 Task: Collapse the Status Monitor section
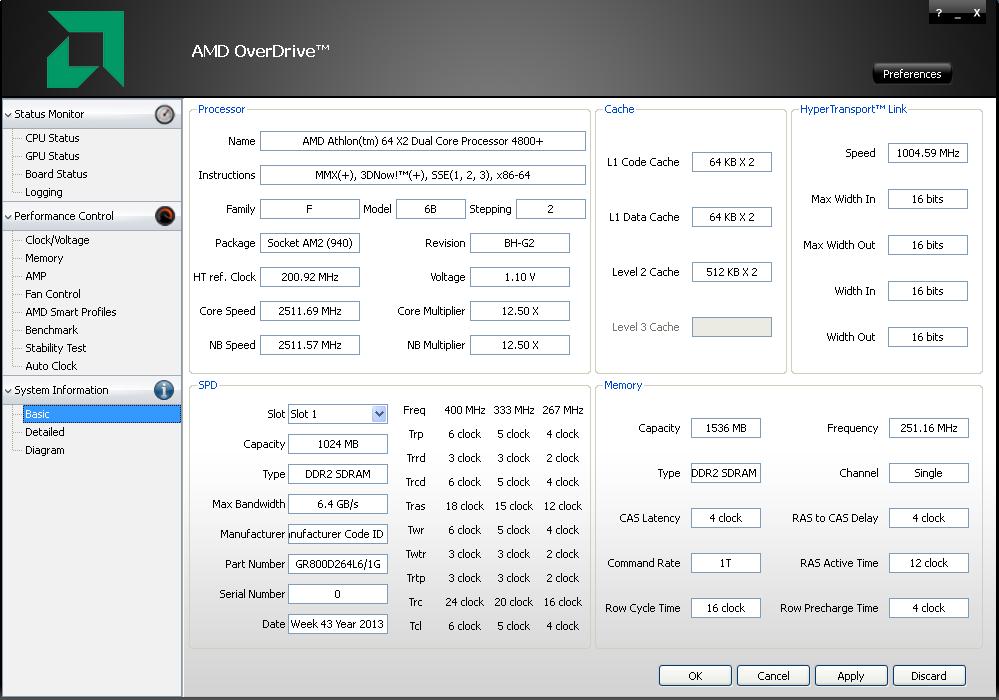tap(8, 115)
